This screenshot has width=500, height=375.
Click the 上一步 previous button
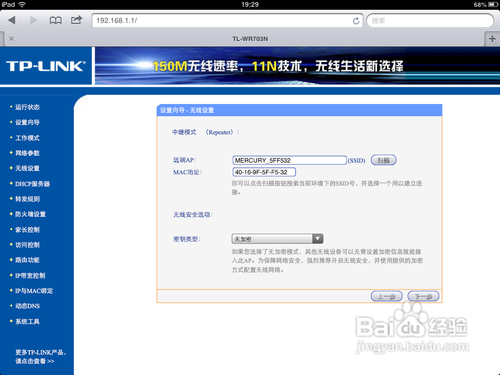(x=387, y=296)
